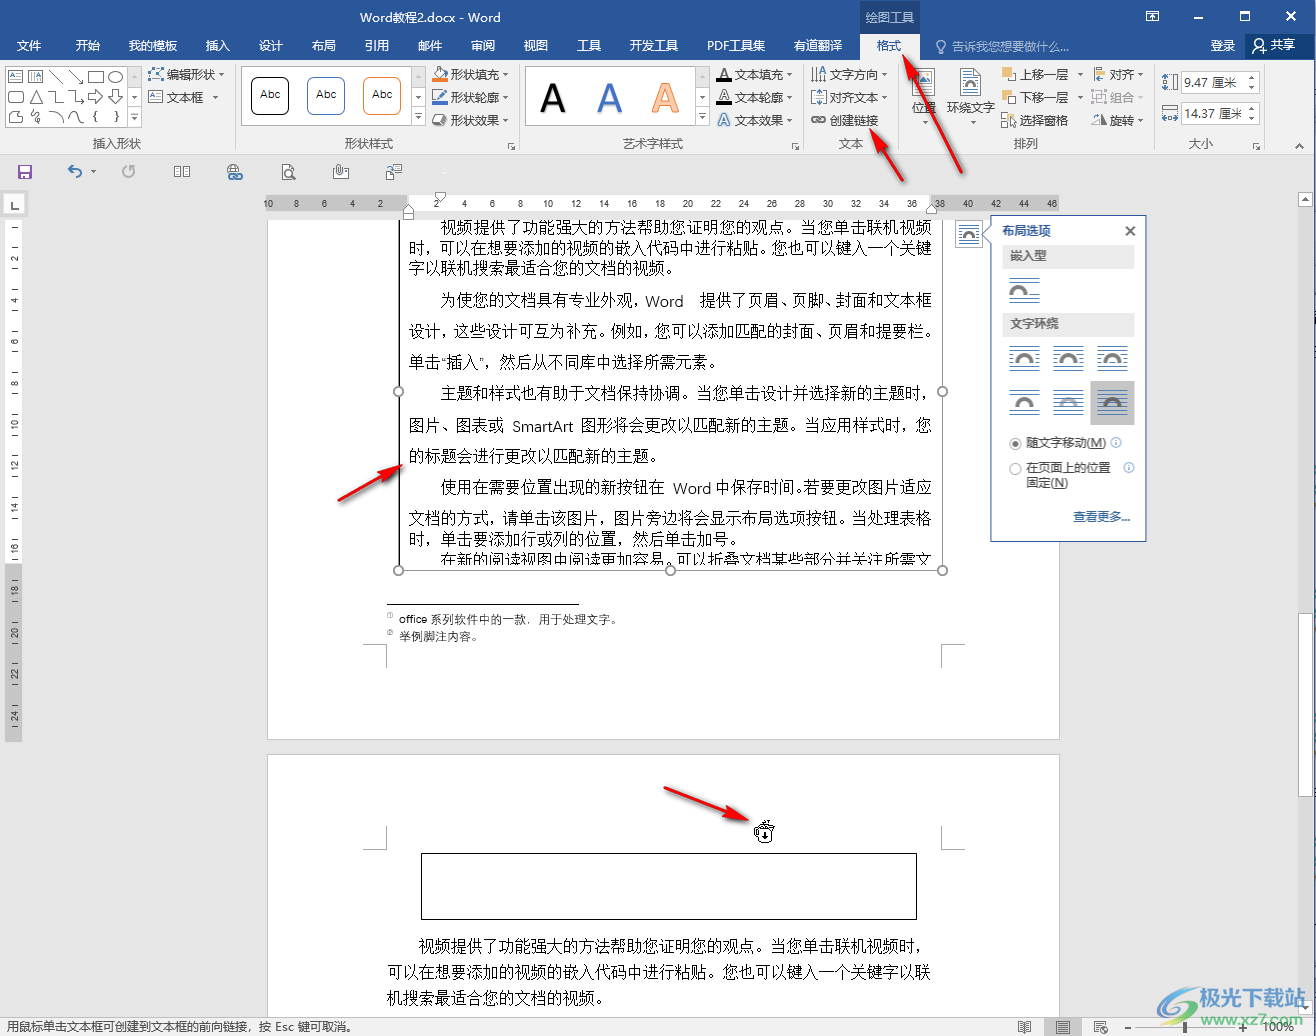Click the info icon next to 在页面上的位置固定
1316x1036 pixels.
click(1129, 468)
